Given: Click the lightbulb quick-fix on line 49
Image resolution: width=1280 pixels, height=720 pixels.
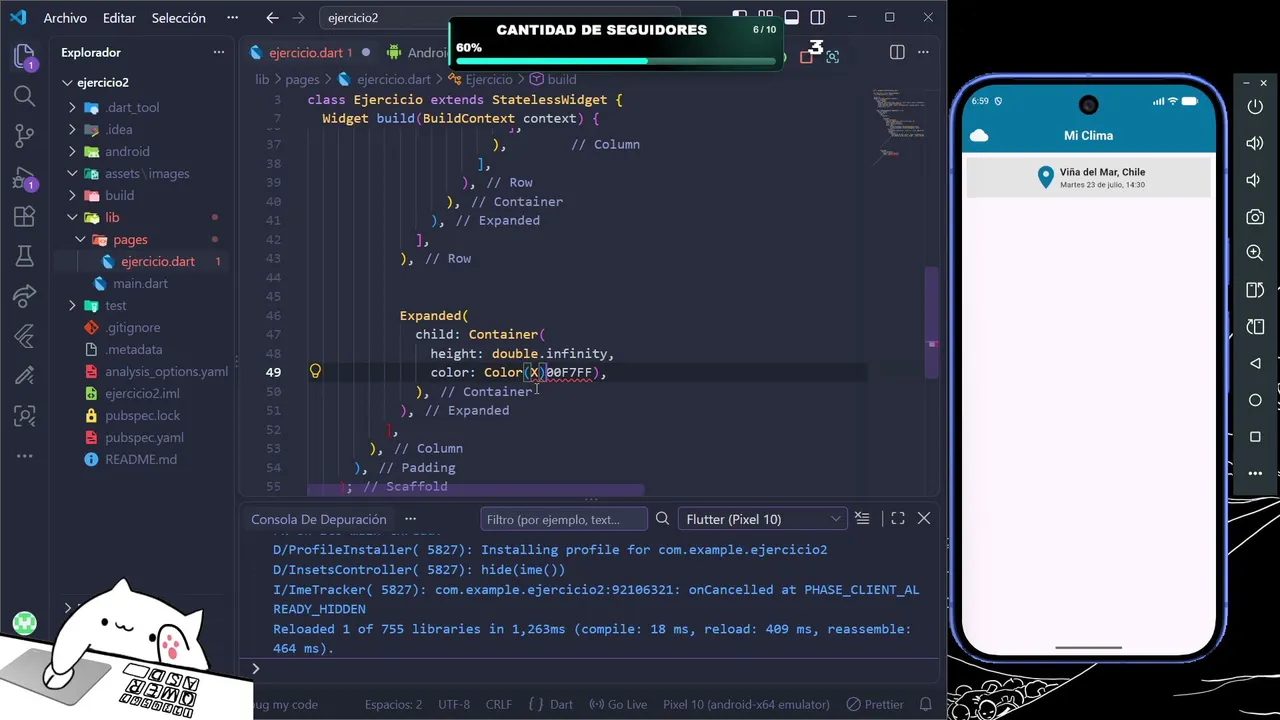Looking at the screenshot, I should tap(315, 372).
